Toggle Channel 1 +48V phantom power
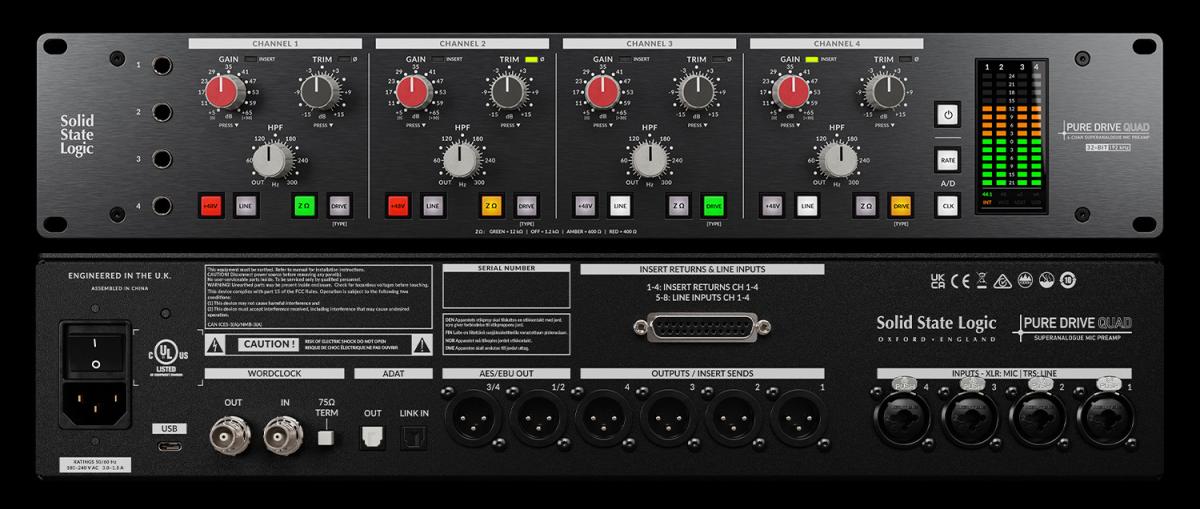Viewport: 1200px width, 509px height. point(211,206)
